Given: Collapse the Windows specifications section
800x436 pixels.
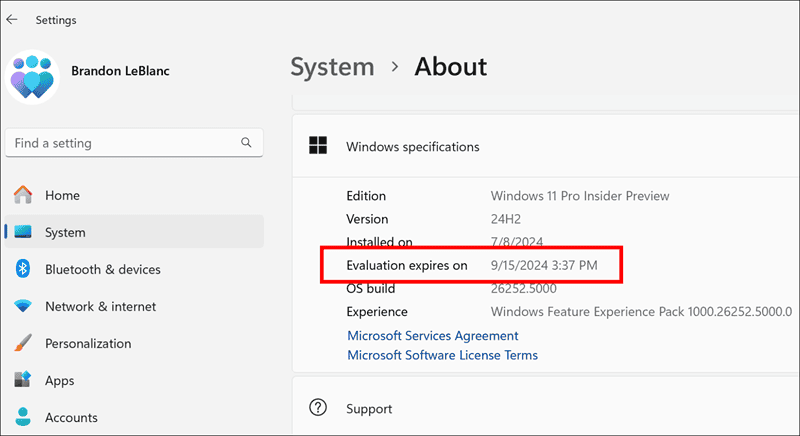Looking at the screenshot, I should 546,146.
